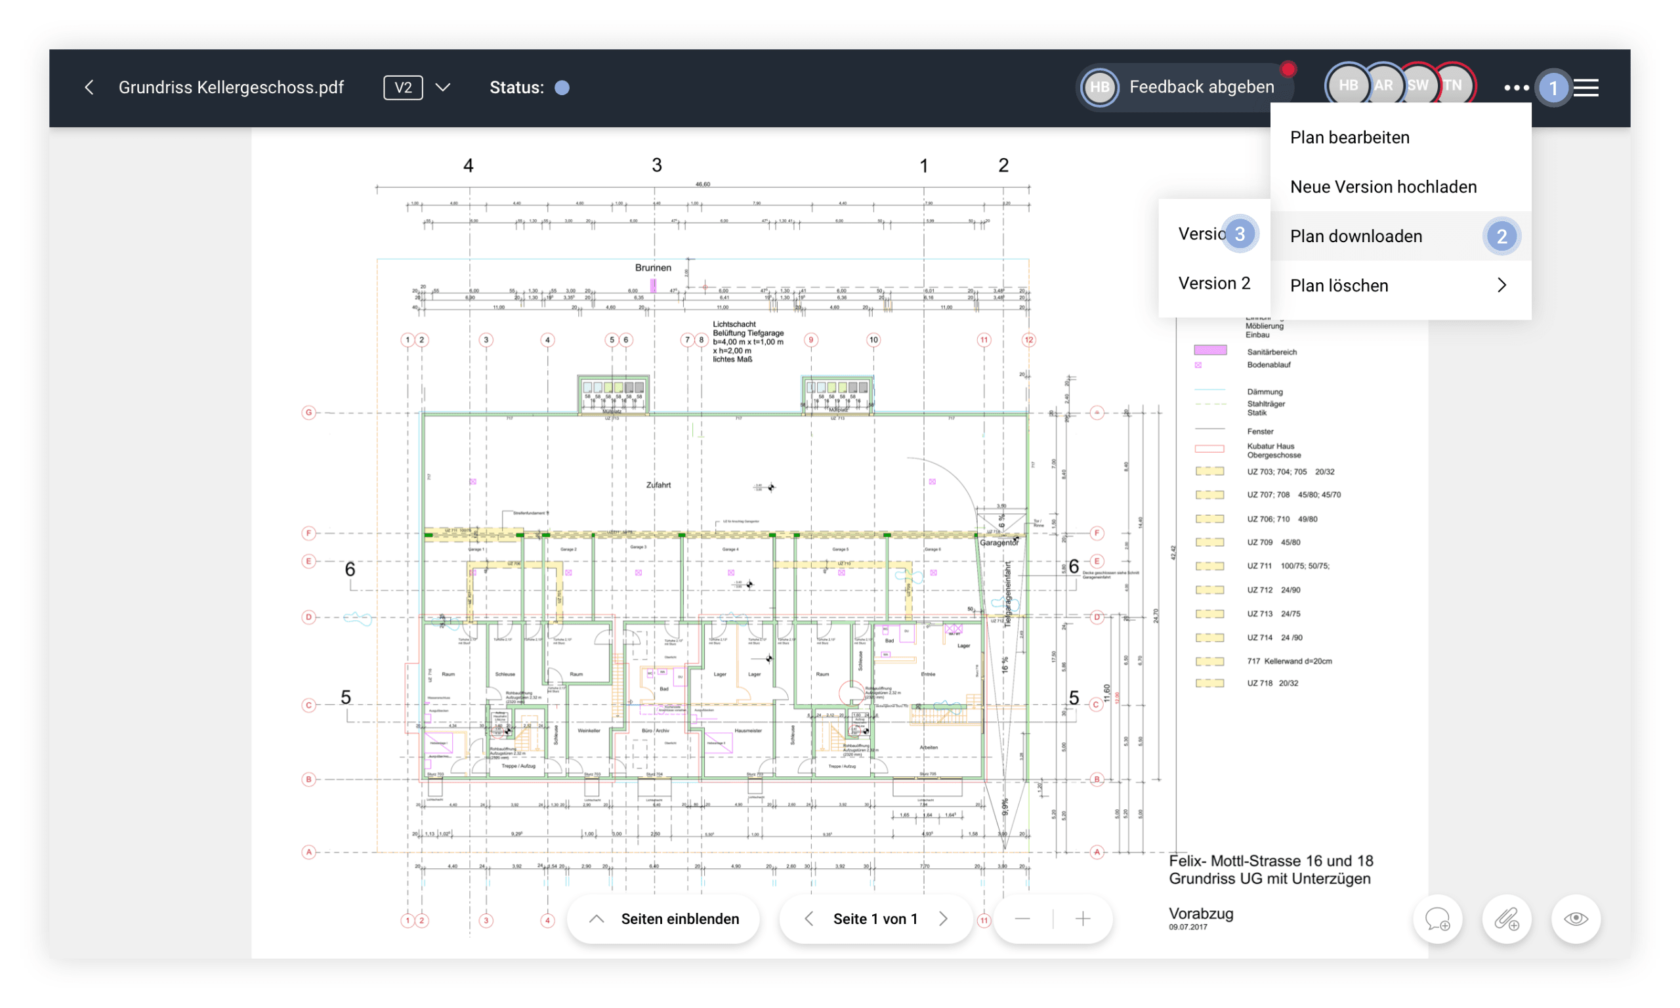The height and width of the screenshot is (1008, 1680).
Task: Go to next page arrow
Action: (x=943, y=919)
